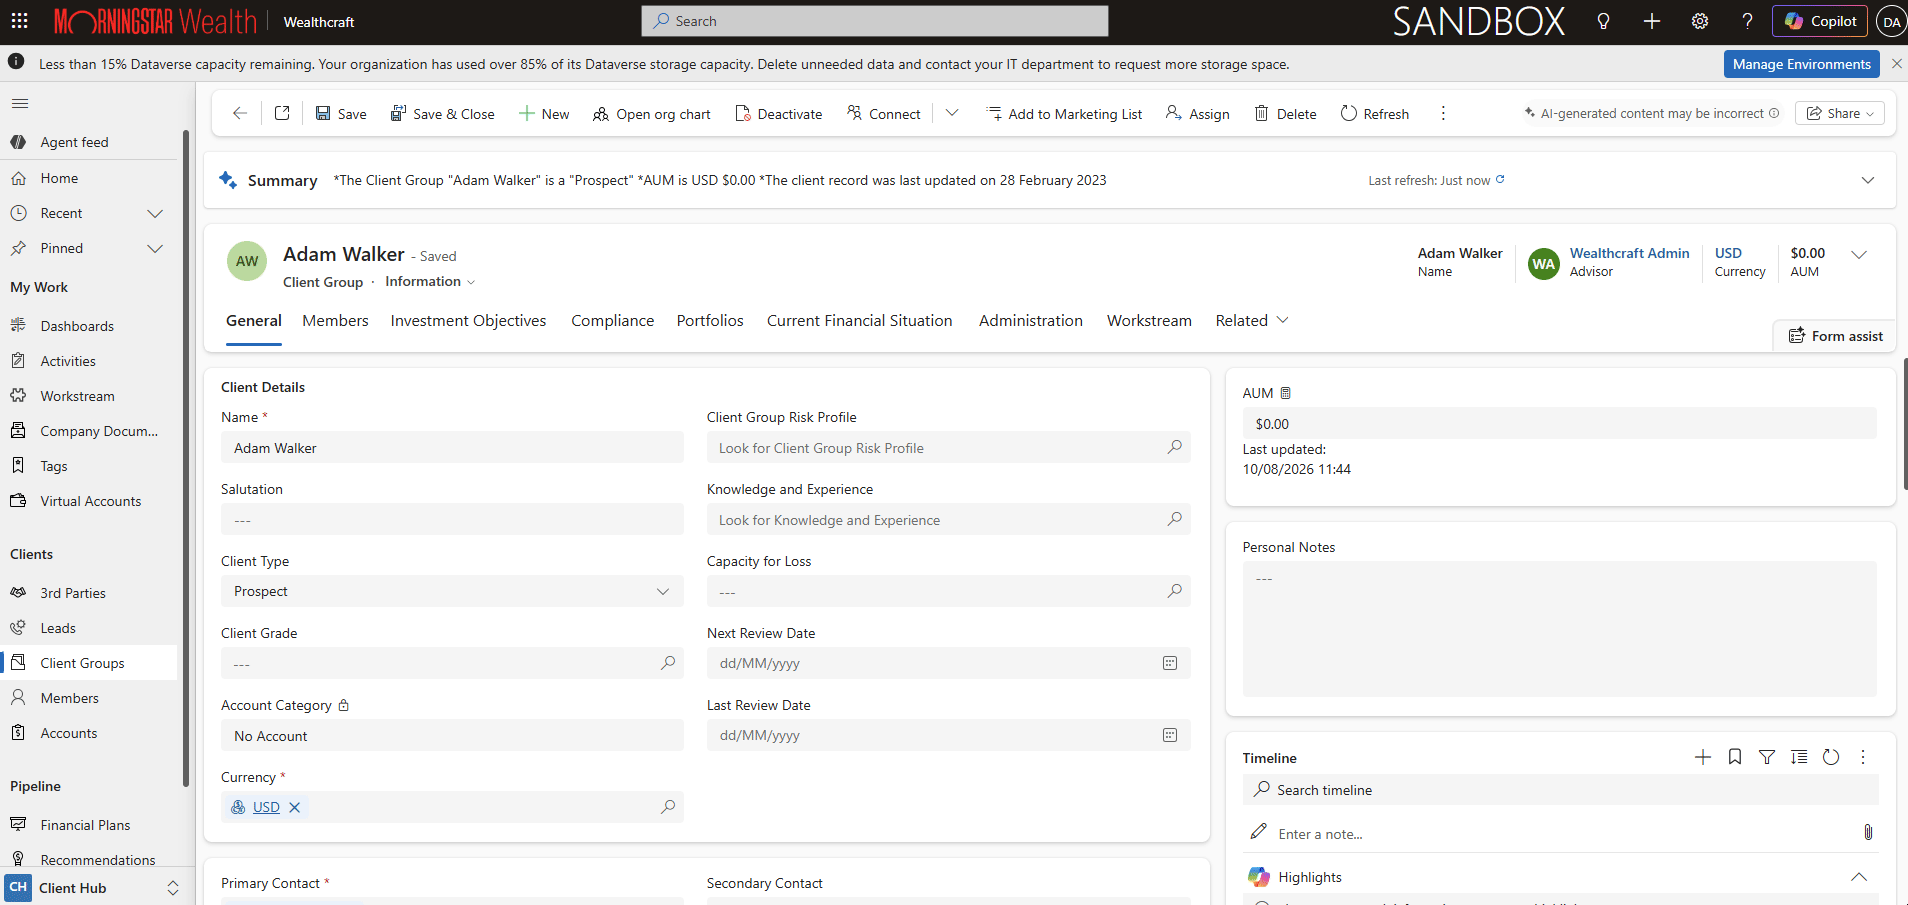Image resolution: width=1908 pixels, height=905 pixels.
Task: Click Refresh command
Action: (x=1375, y=114)
